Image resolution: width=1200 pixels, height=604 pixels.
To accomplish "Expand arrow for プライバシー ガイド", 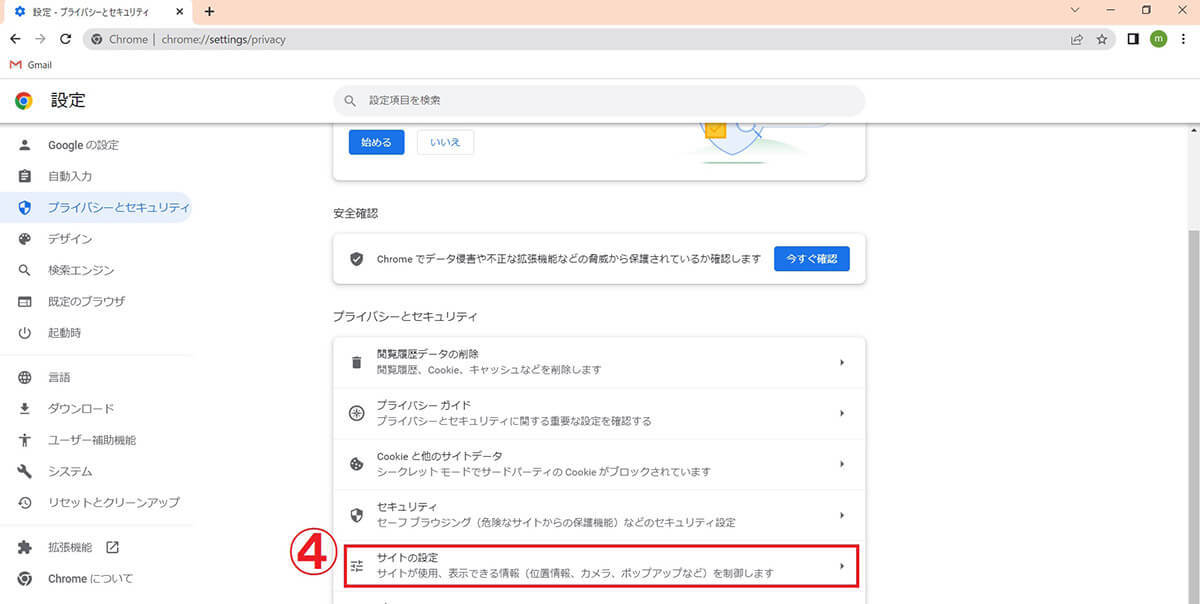I will tap(842, 413).
